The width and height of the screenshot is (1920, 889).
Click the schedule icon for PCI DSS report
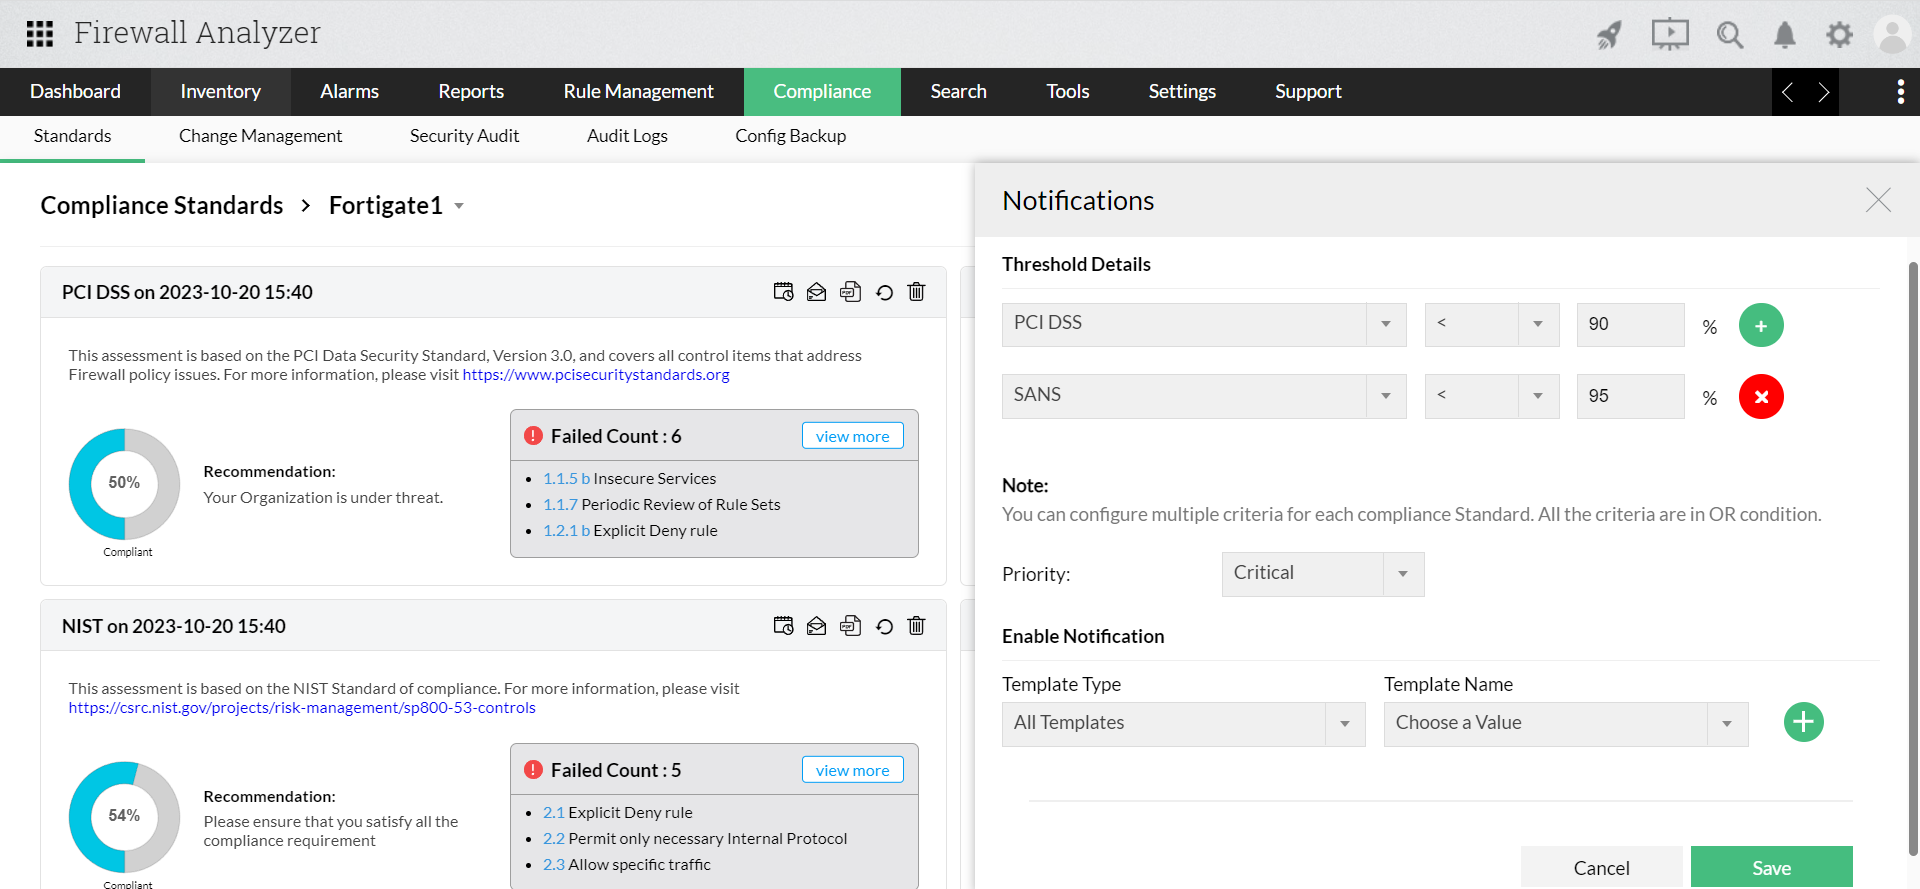click(x=783, y=292)
